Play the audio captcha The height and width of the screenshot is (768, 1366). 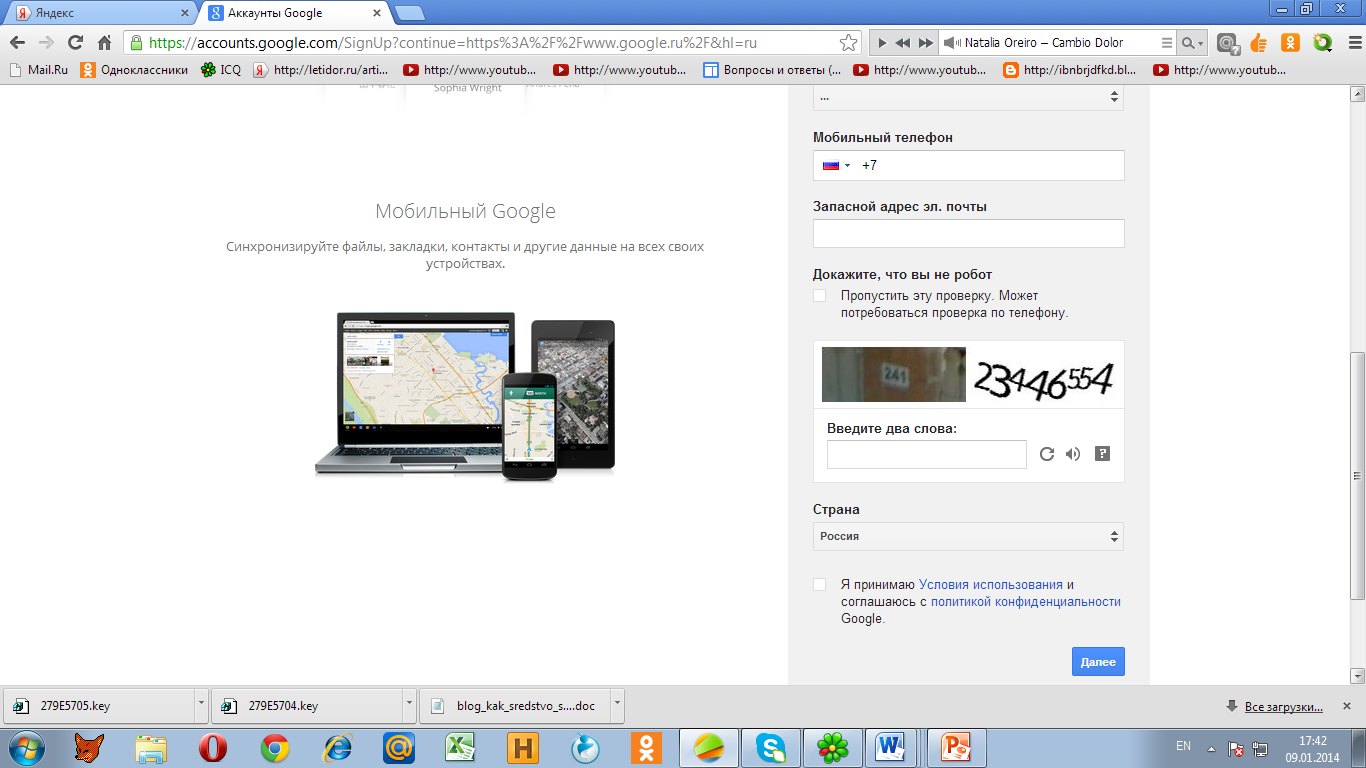1073,454
